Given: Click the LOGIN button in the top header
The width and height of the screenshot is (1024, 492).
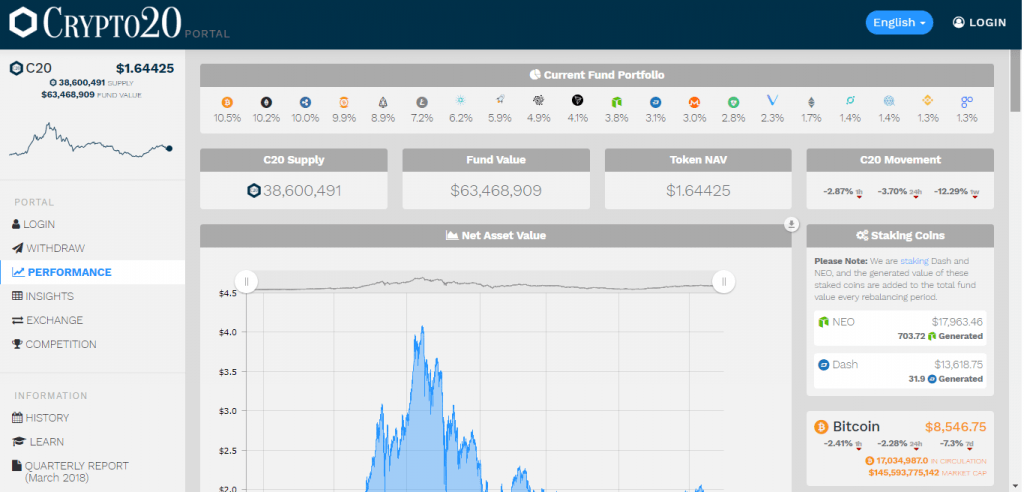Looking at the screenshot, I should (x=979, y=23).
